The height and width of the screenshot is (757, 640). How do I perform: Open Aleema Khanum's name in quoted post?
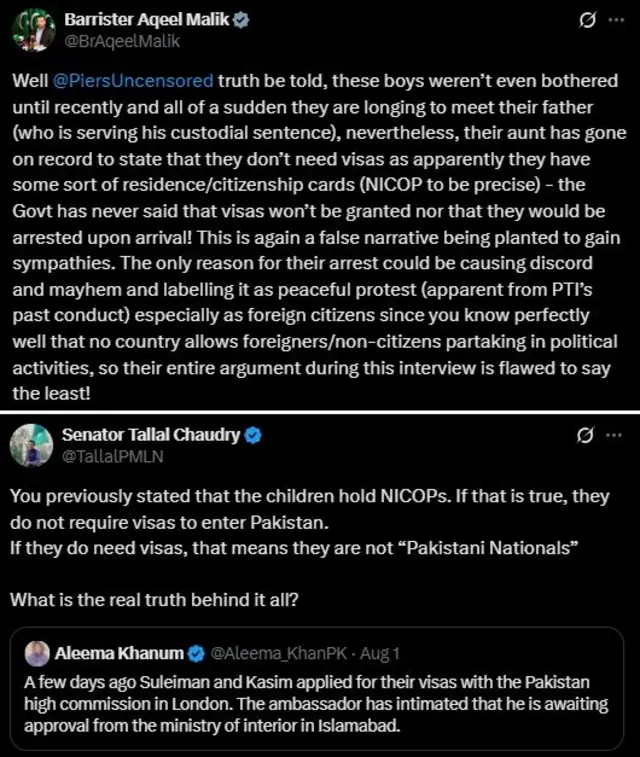tap(119, 653)
